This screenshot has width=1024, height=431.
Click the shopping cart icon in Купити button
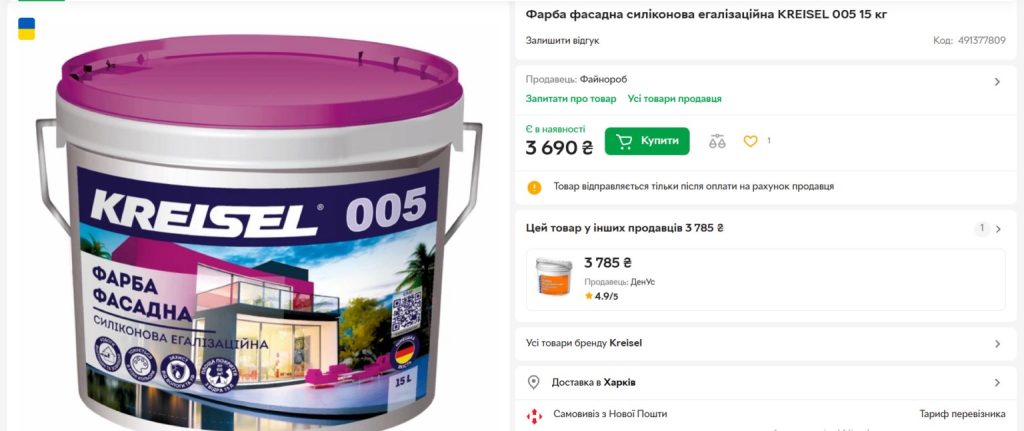click(624, 141)
